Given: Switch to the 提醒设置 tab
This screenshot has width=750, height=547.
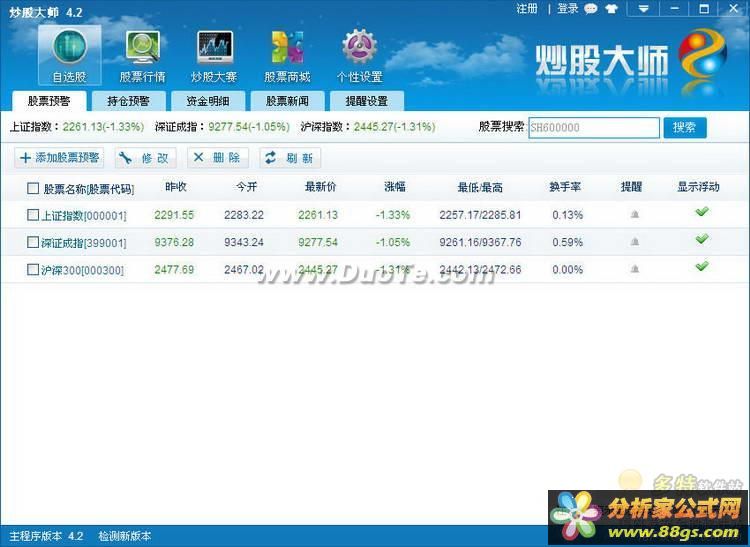Looking at the screenshot, I should (367, 101).
